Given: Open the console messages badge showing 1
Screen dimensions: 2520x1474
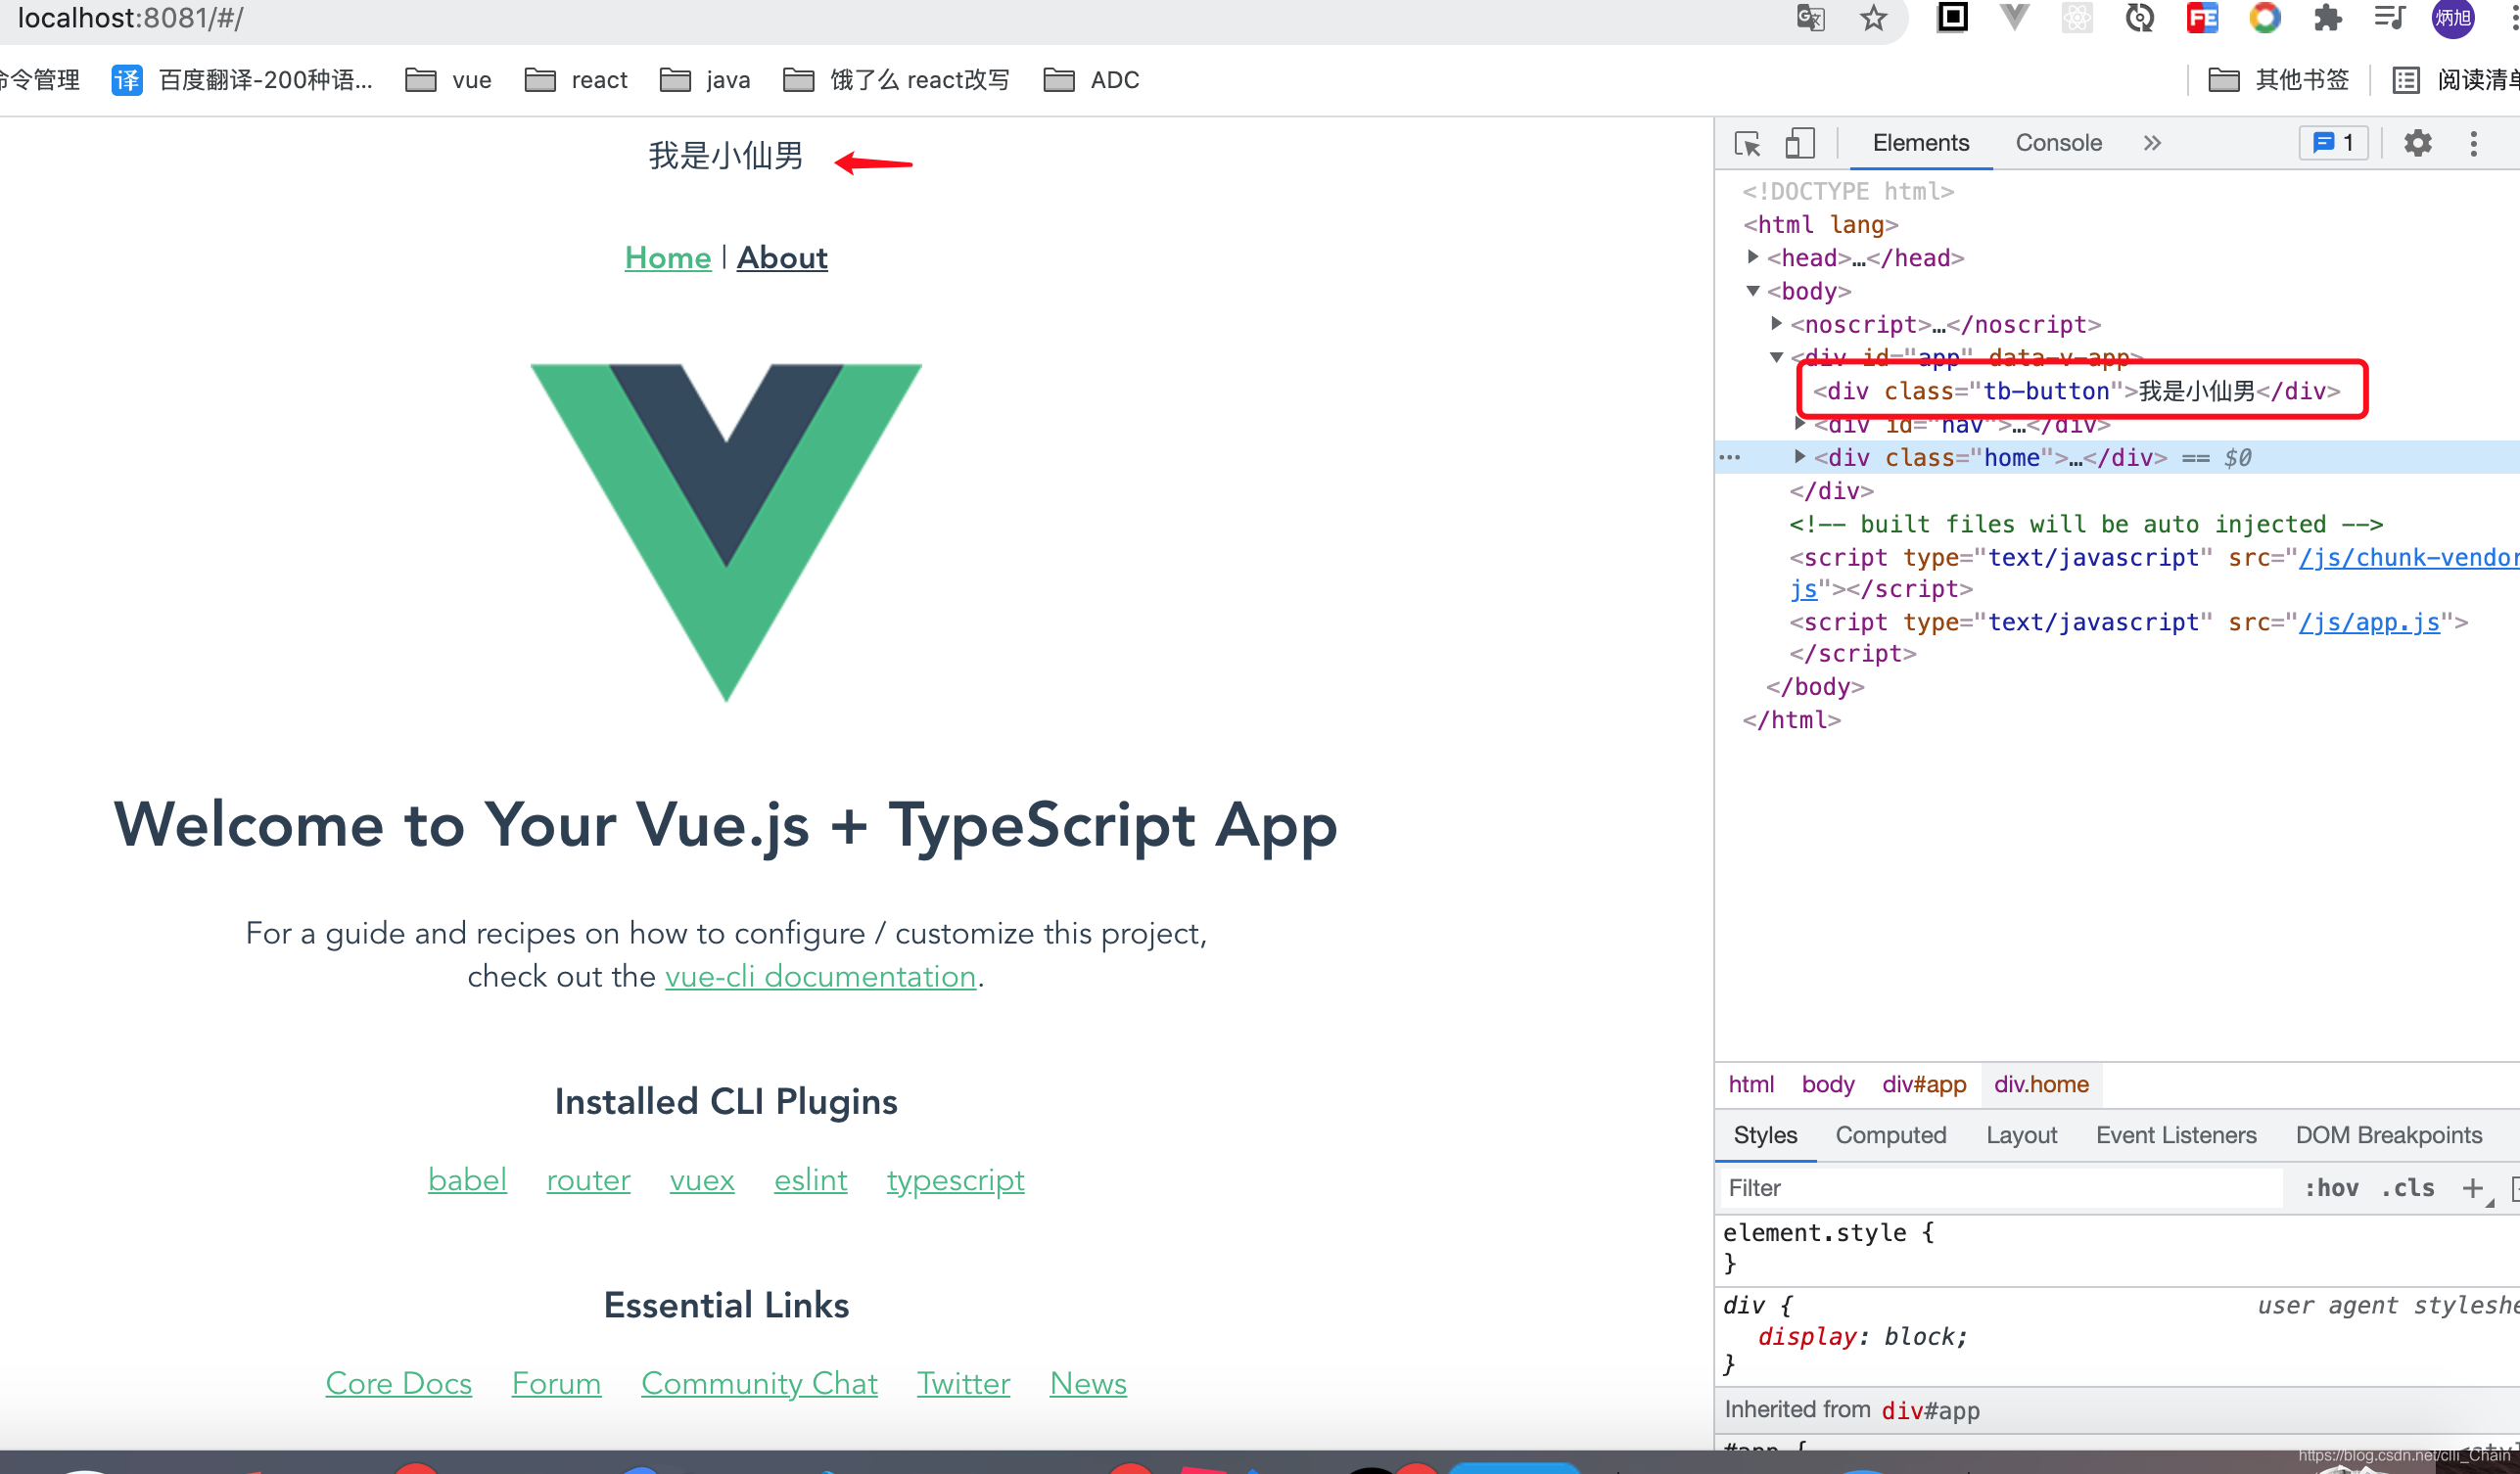Looking at the screenshot, I should 2333,144.
